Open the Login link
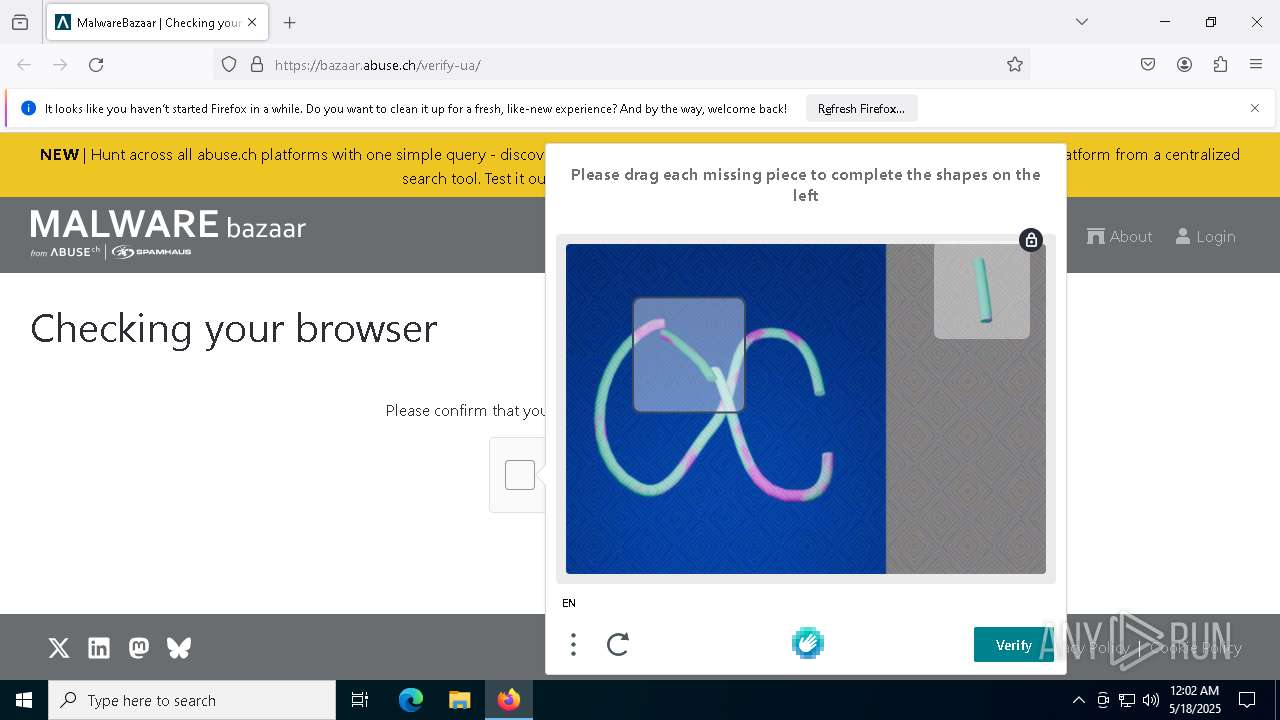The height and width of the screenshot is (720, 1280). (1205, 236)
